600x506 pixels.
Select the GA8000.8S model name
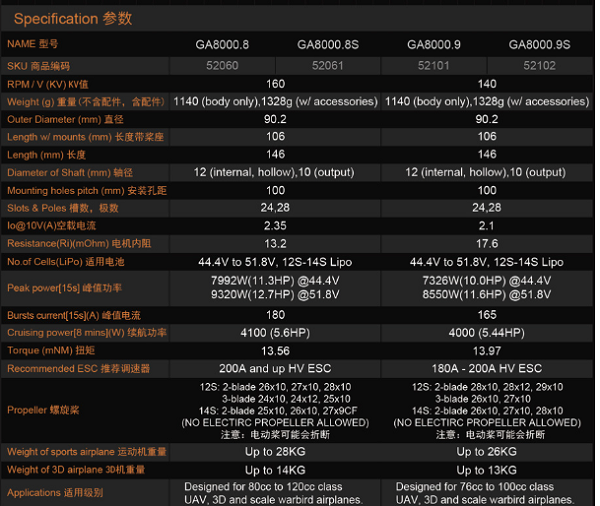pos(328,45)
